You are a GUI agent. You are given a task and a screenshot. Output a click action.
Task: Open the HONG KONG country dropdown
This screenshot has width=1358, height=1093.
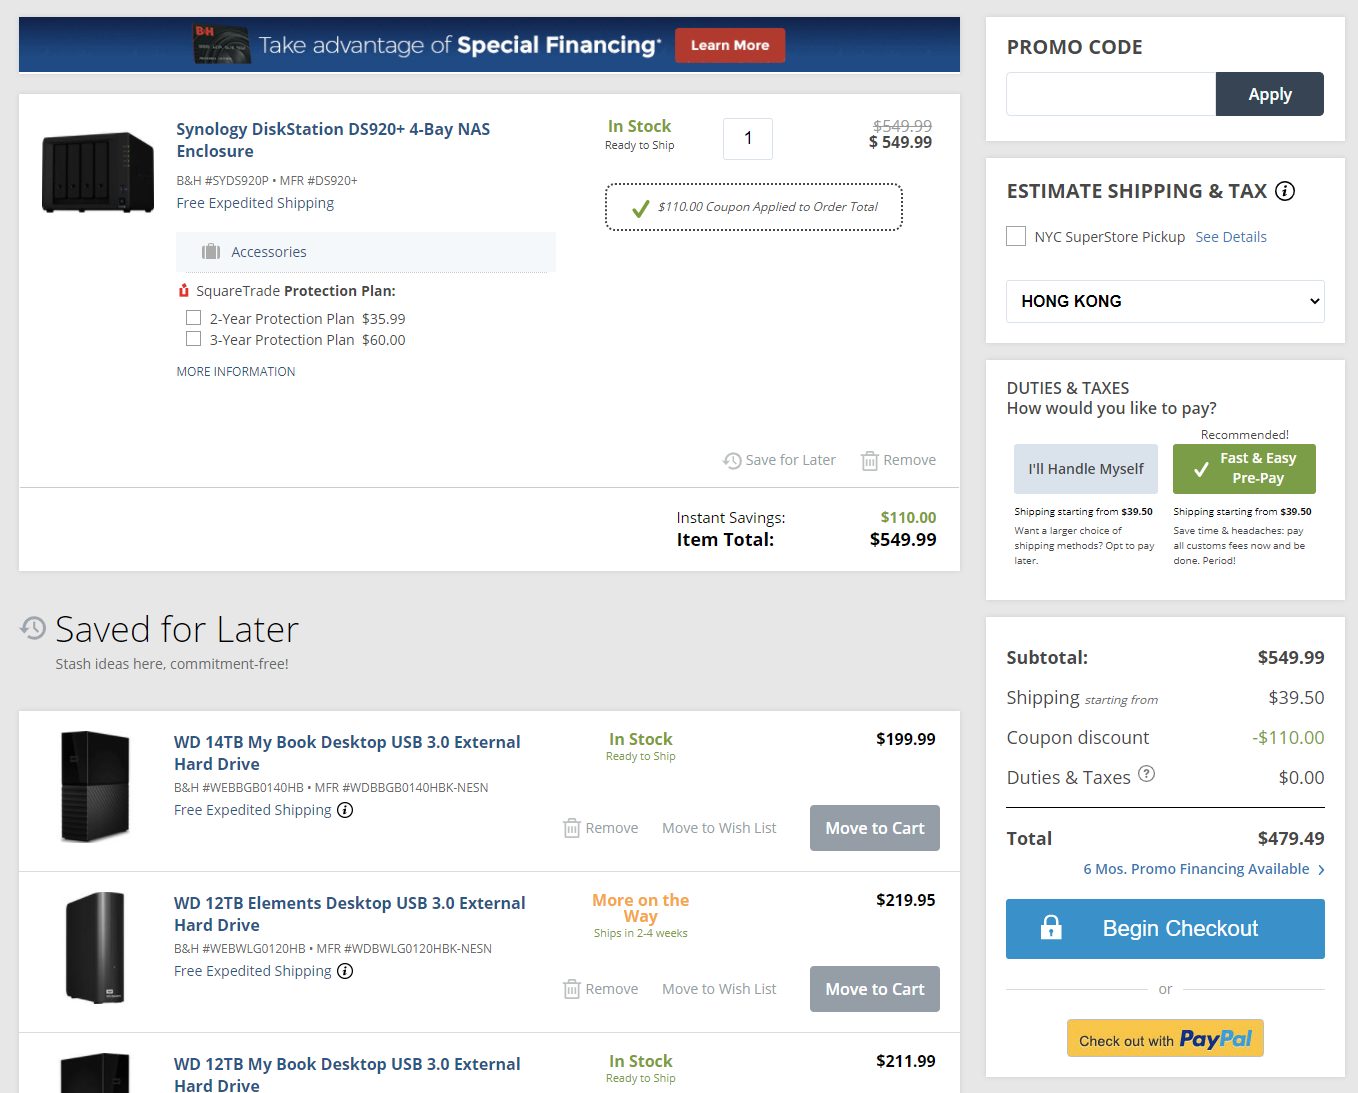pos(1166,301)
